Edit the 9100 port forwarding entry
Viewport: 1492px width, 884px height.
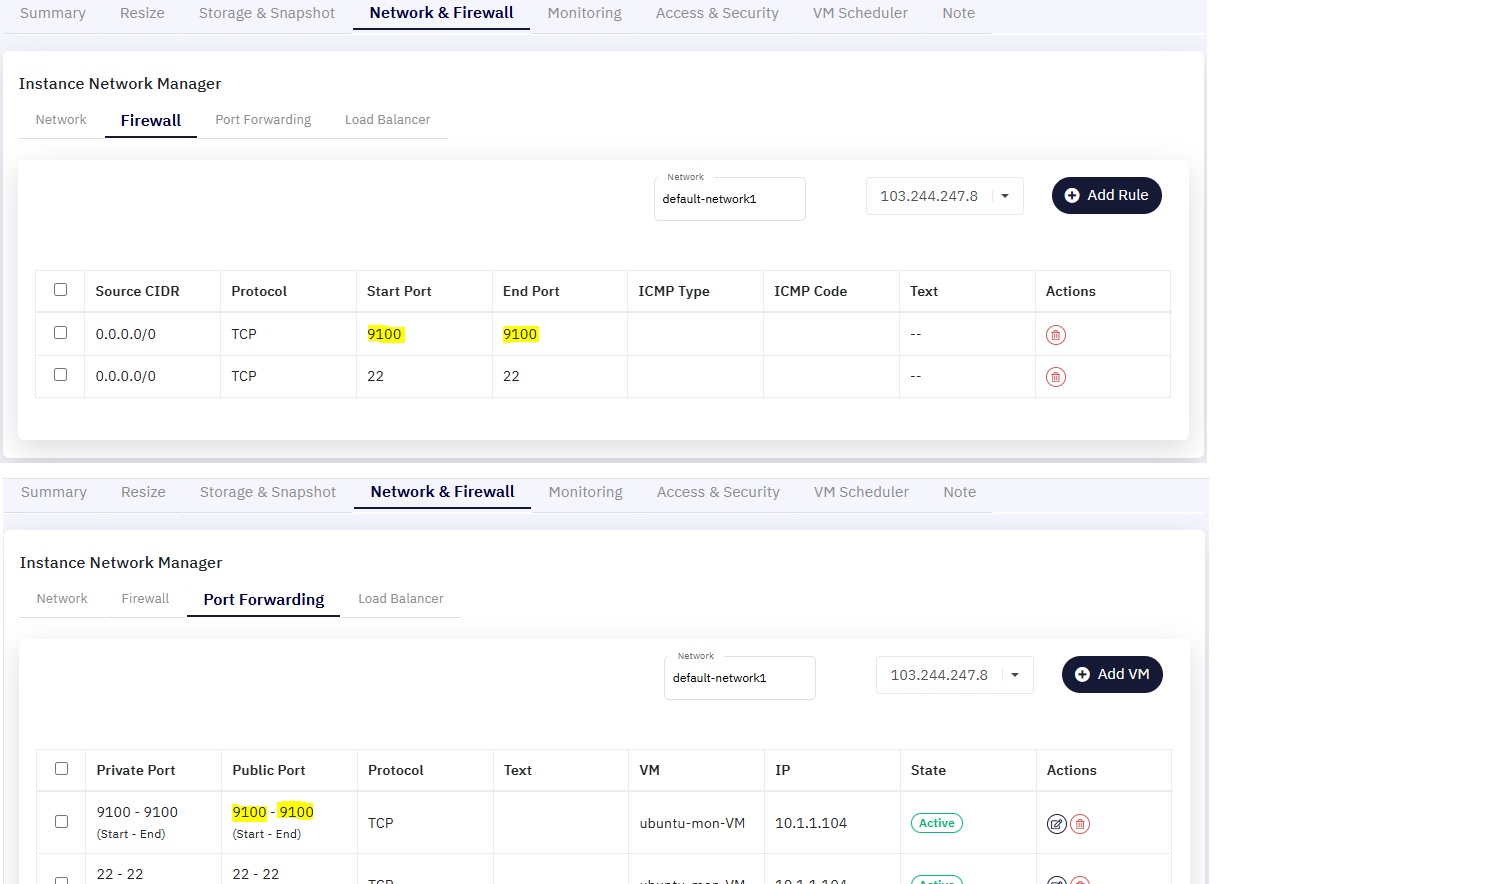pyautogui.click(x=1056, y=824)
